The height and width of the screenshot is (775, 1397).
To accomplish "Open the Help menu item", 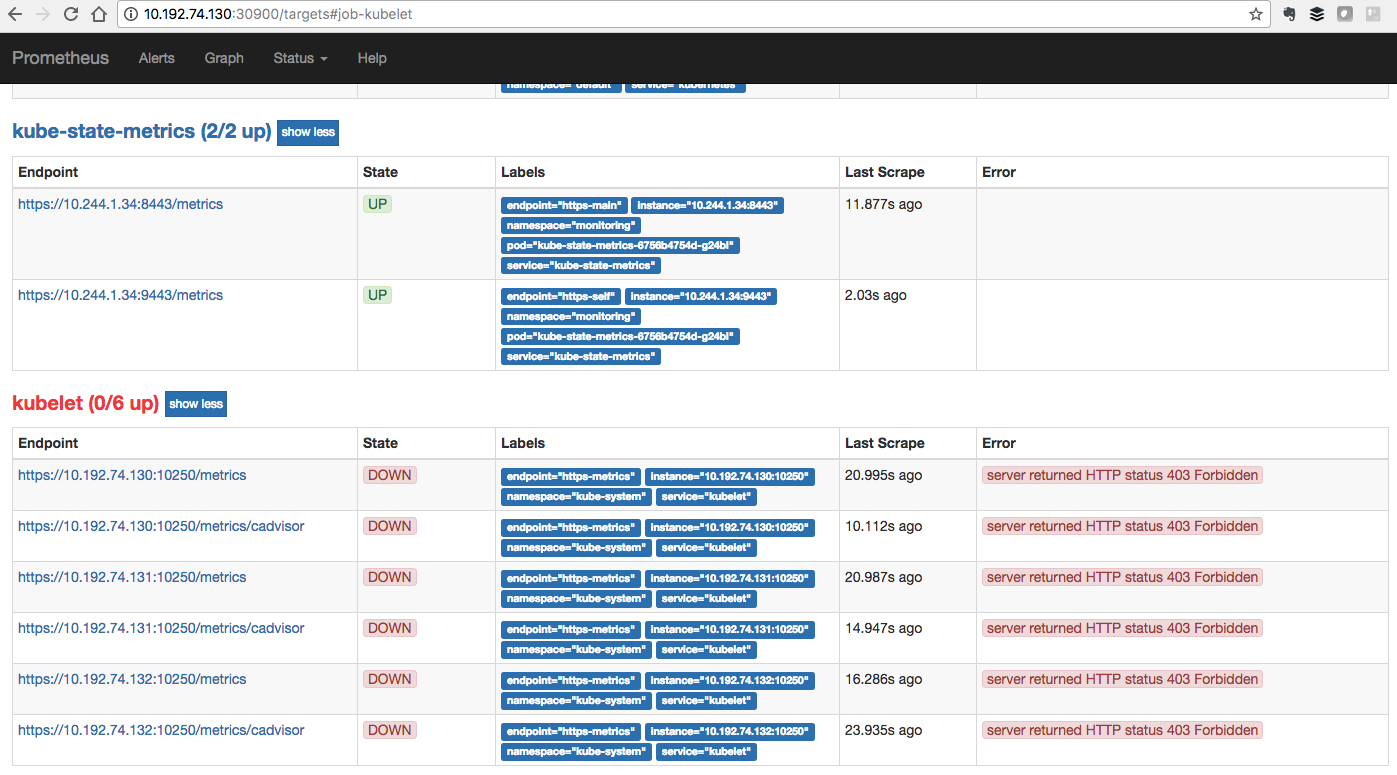I will (x=372, y=58).
